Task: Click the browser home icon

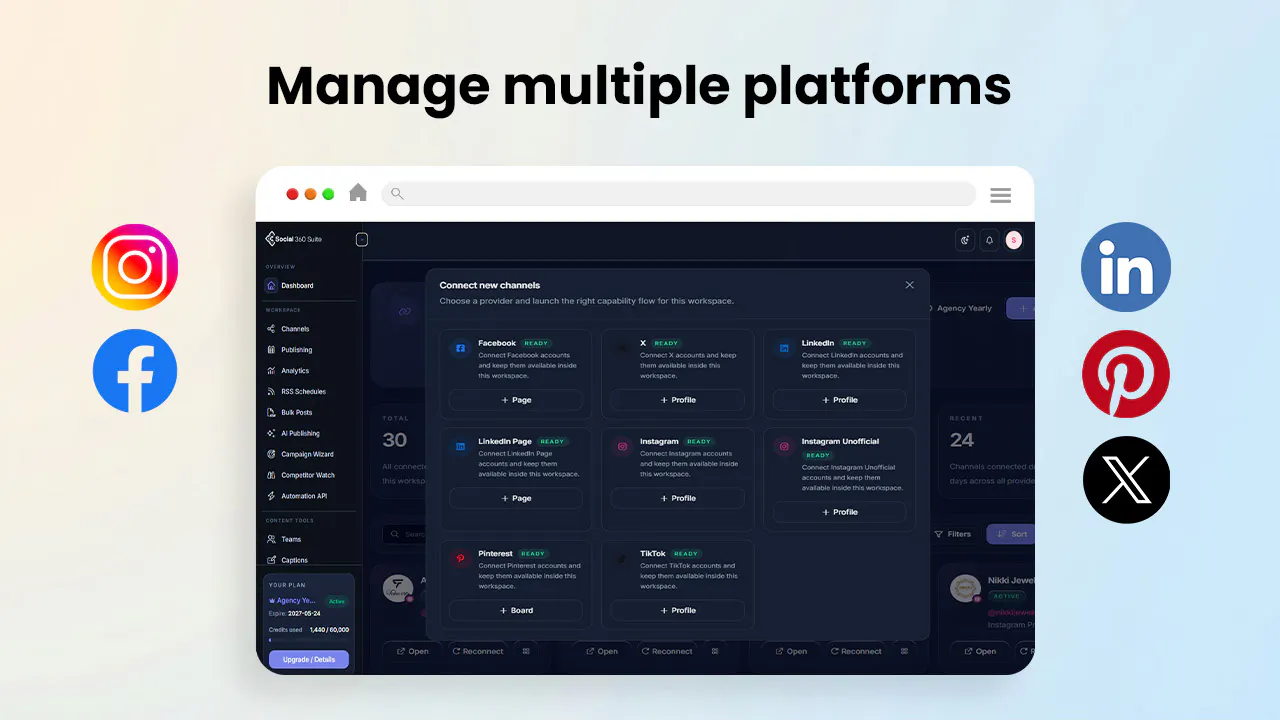Action: coord(358,193)
